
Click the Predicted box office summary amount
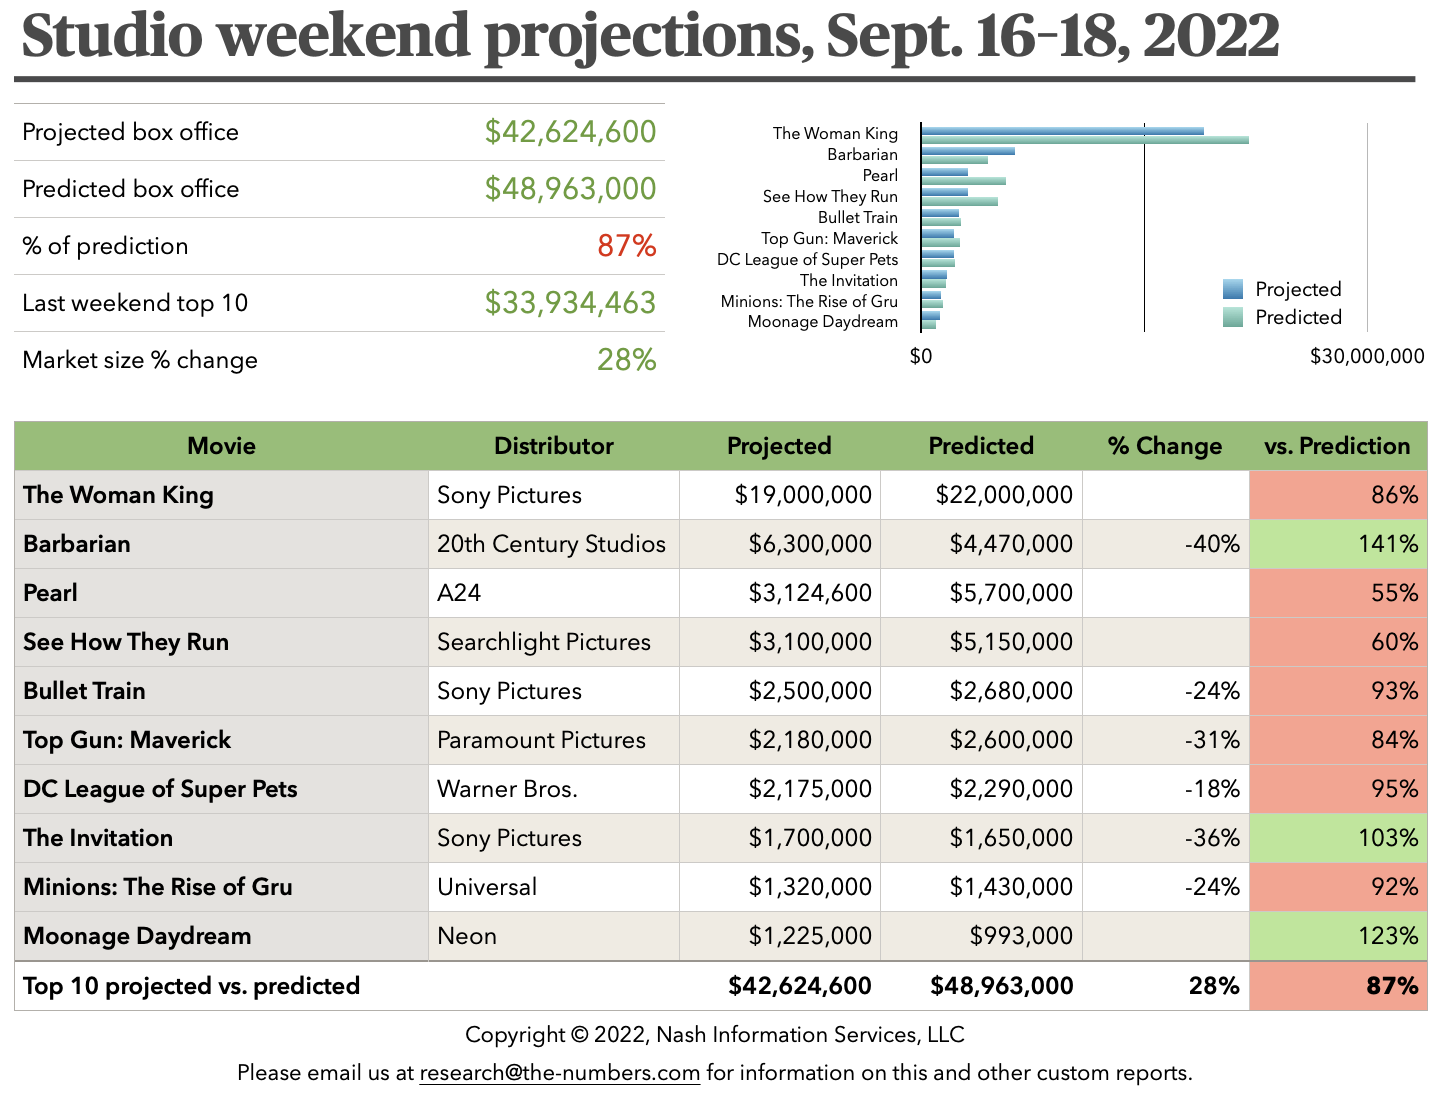pos(570,189)
